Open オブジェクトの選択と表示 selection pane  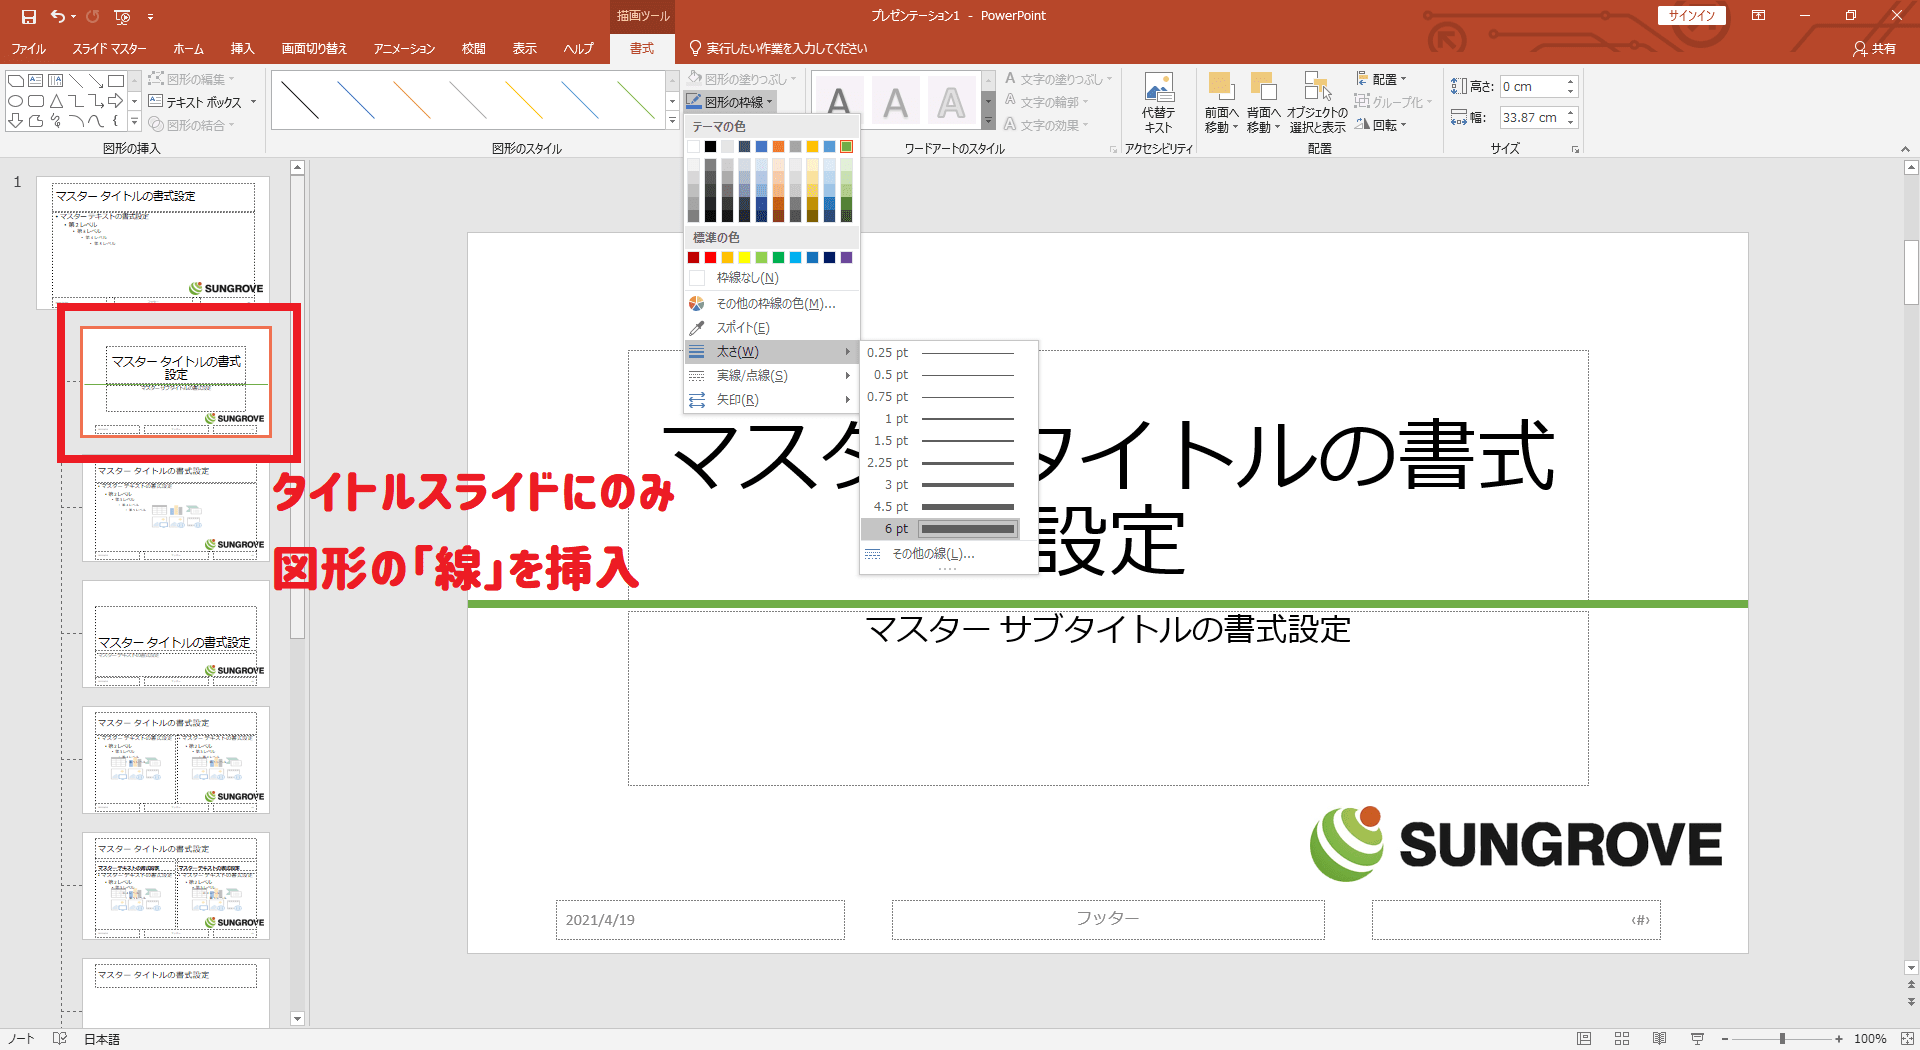pos(1317,102)
